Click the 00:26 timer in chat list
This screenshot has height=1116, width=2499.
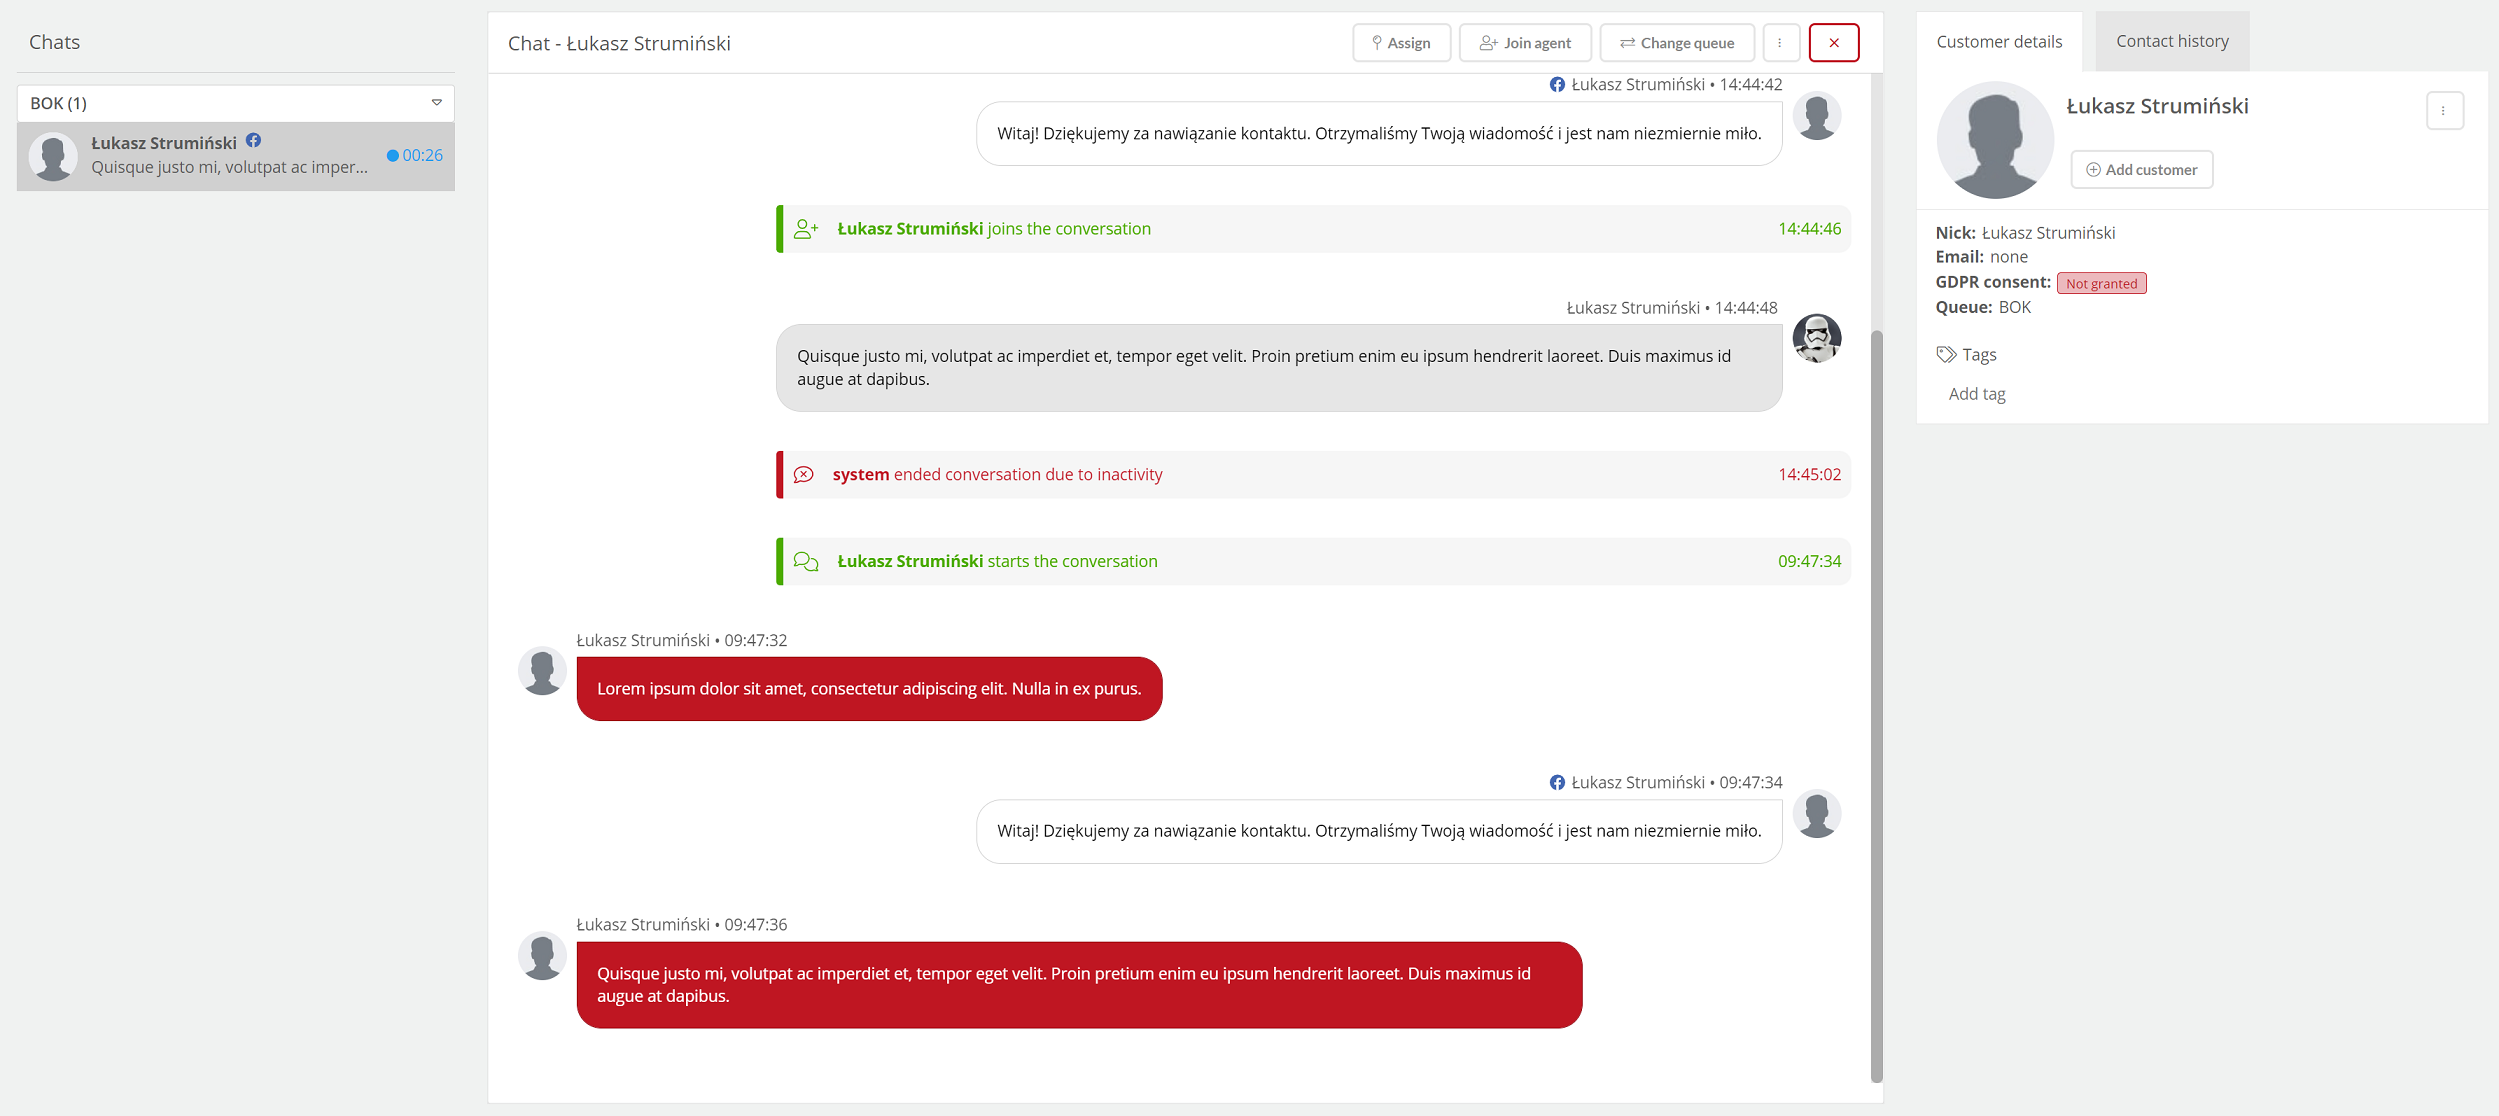point(415,155)
